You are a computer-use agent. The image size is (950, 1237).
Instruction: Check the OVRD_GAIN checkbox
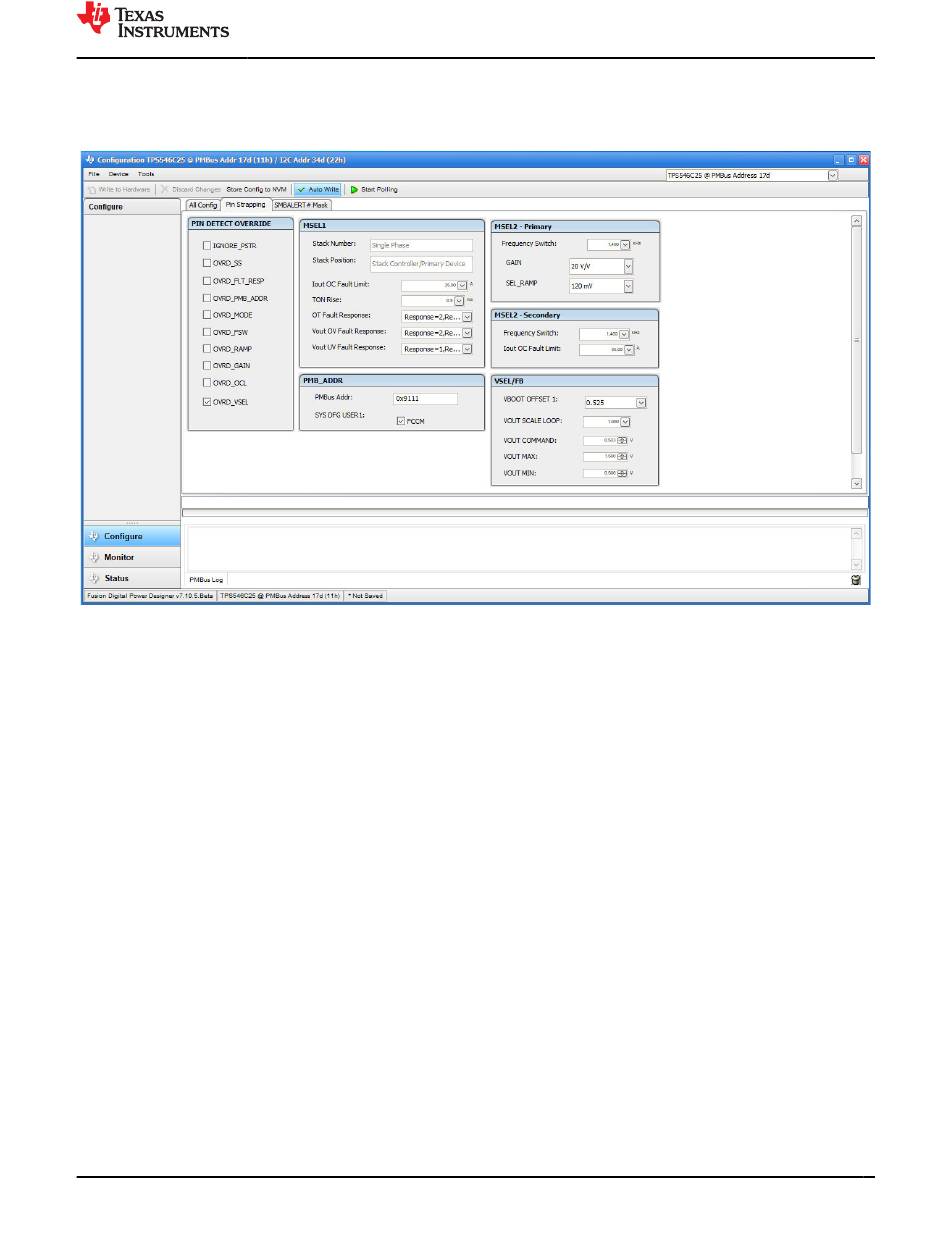207,366
